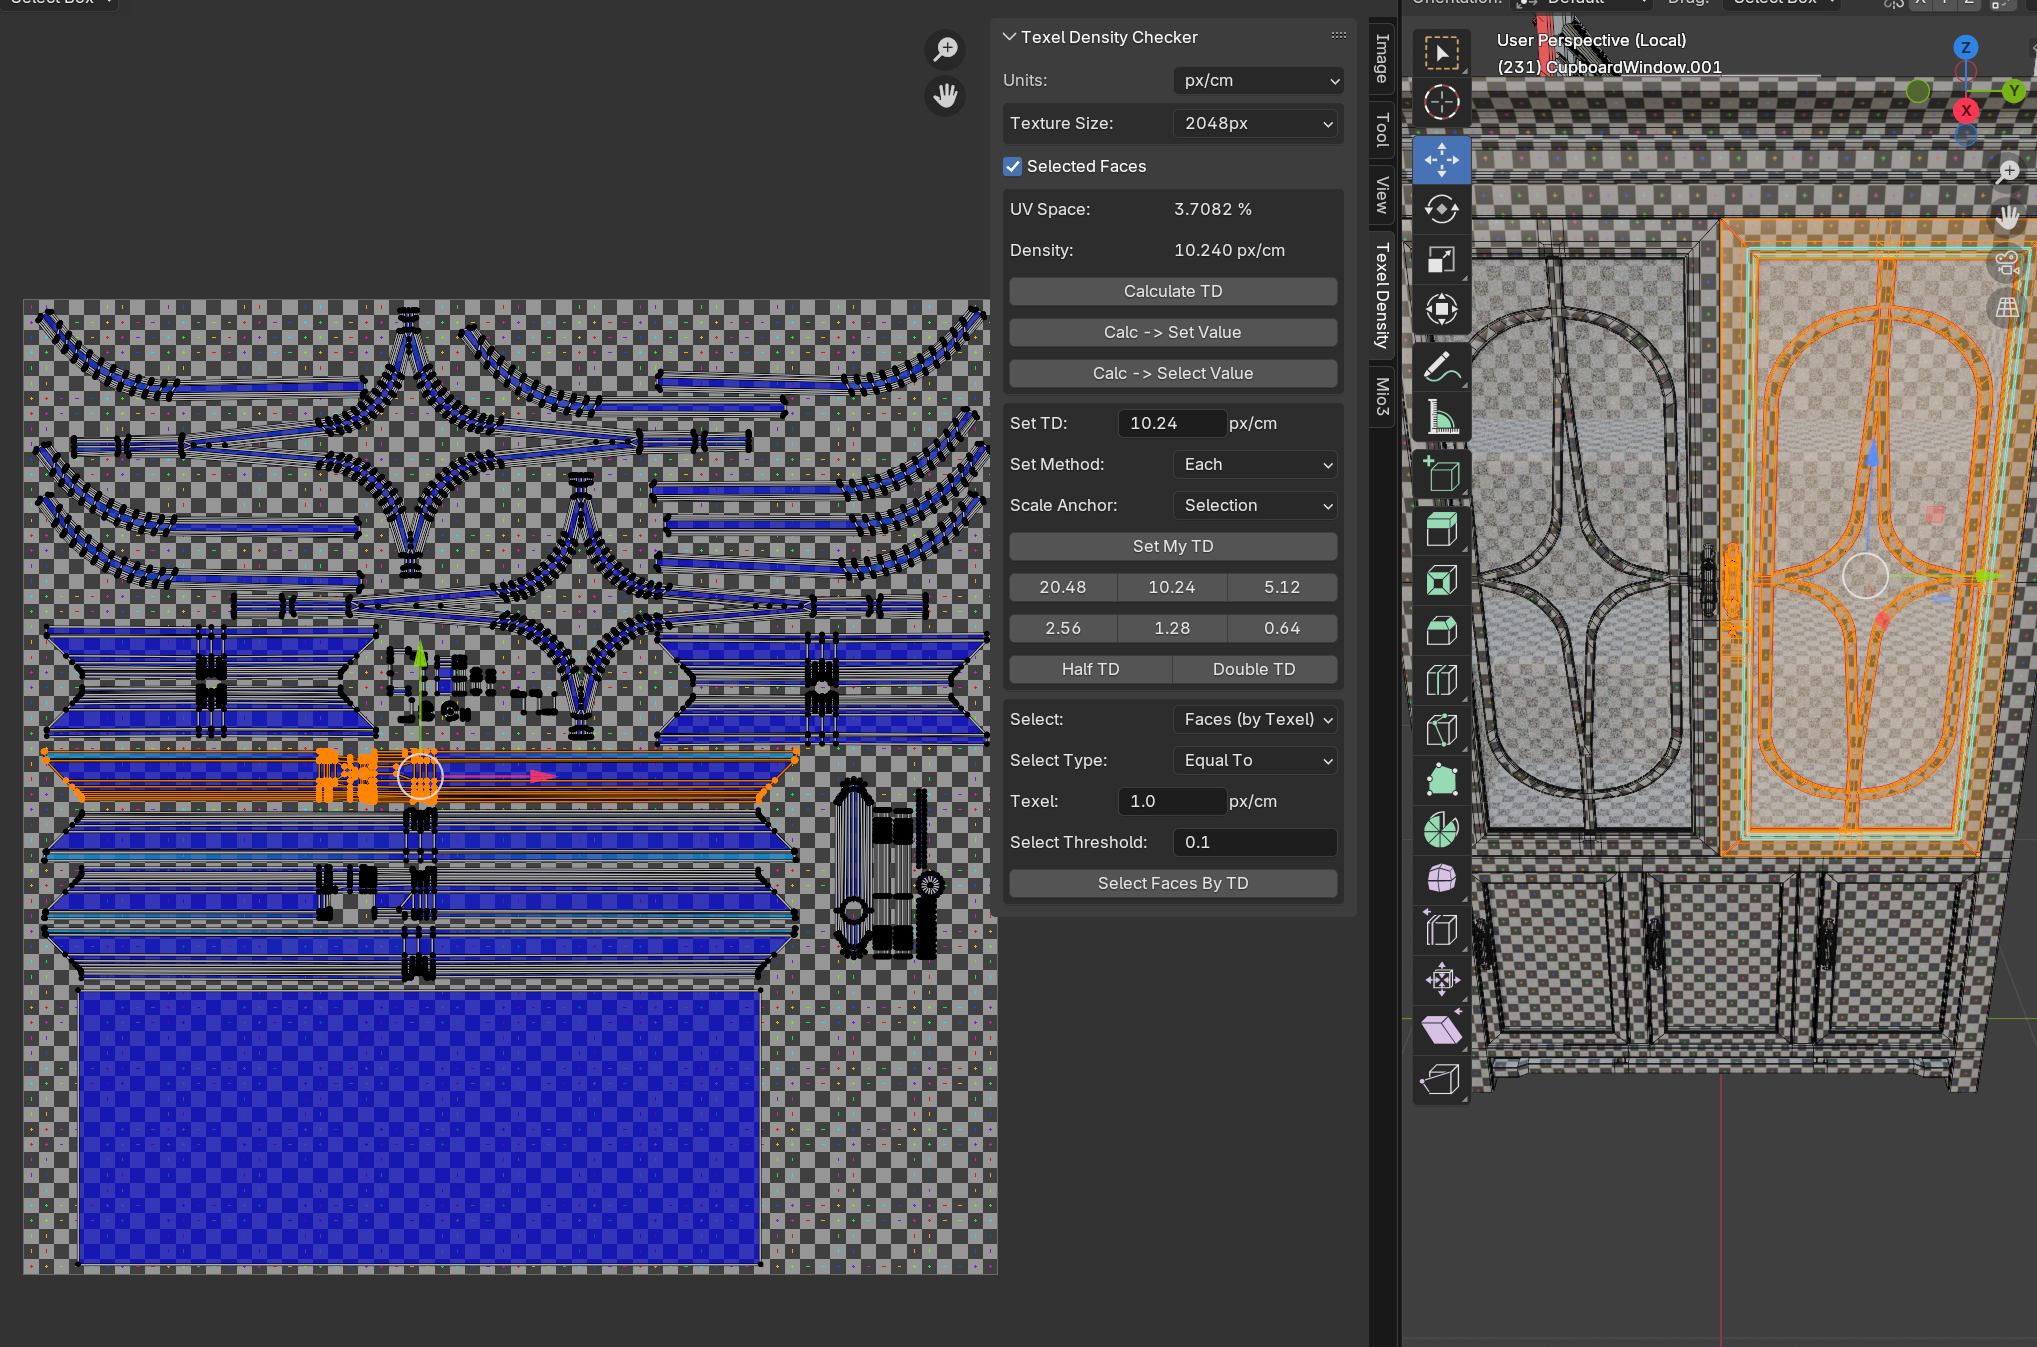Collapse the Texel Density Checker panel
Screen dimensions: 2037x1347
point(1010,37)
